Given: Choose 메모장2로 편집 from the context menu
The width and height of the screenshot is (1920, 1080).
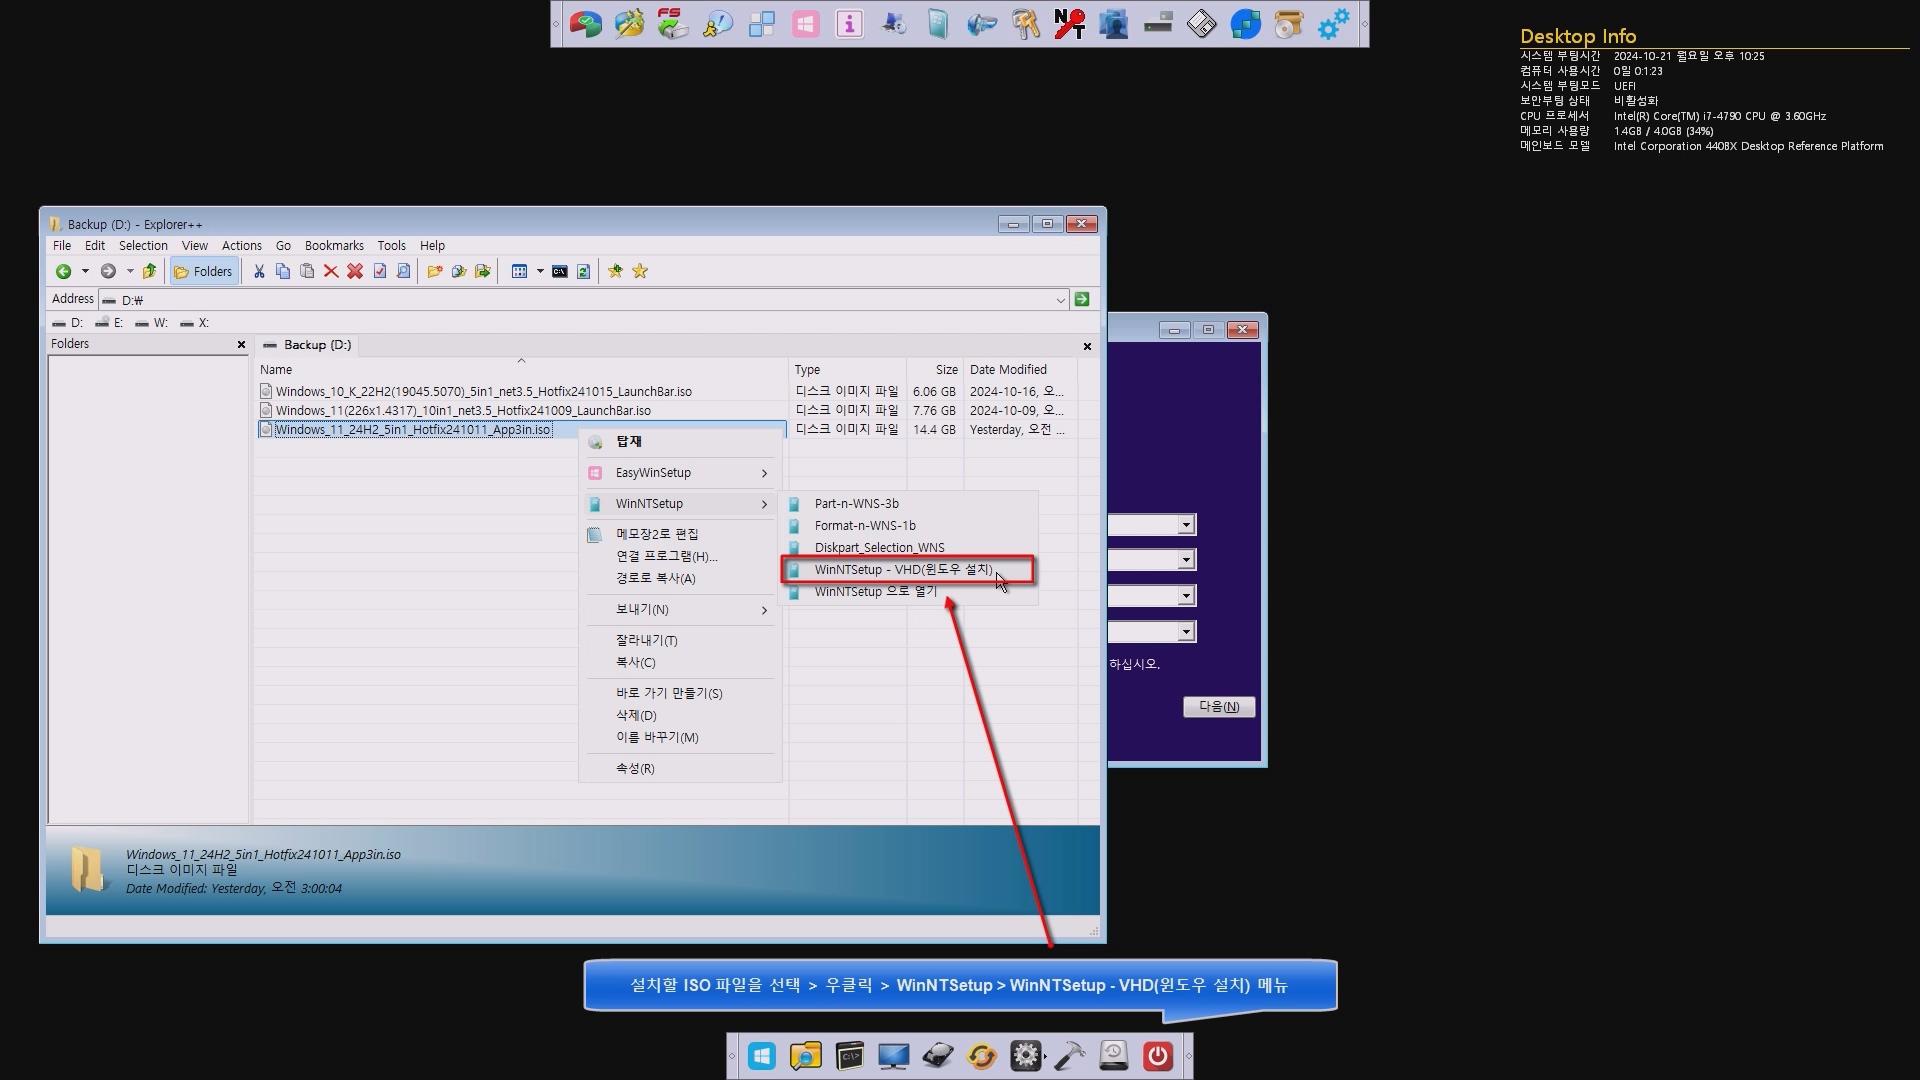Looking at the screenshot, I should point(680,535).
